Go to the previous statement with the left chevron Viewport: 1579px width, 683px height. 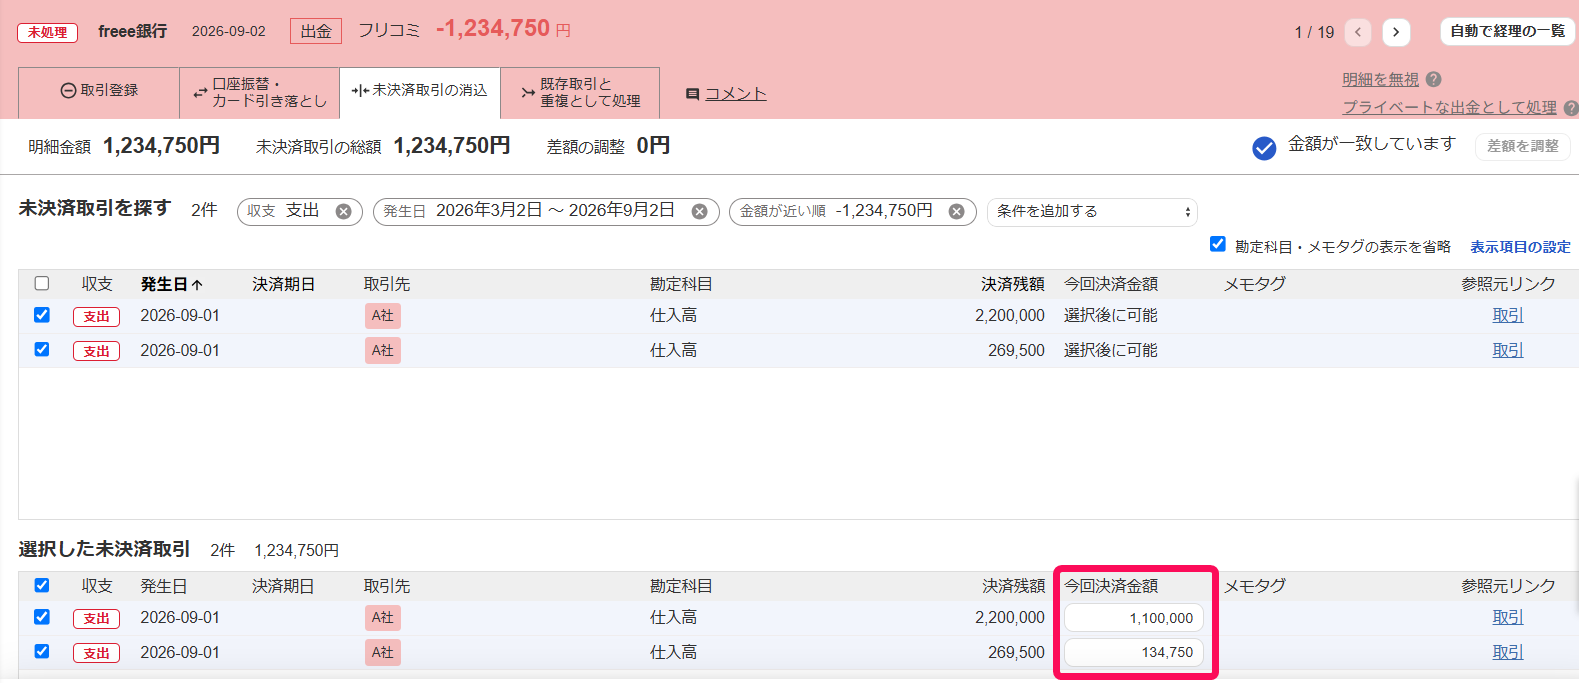click(x=1358, y=32)
